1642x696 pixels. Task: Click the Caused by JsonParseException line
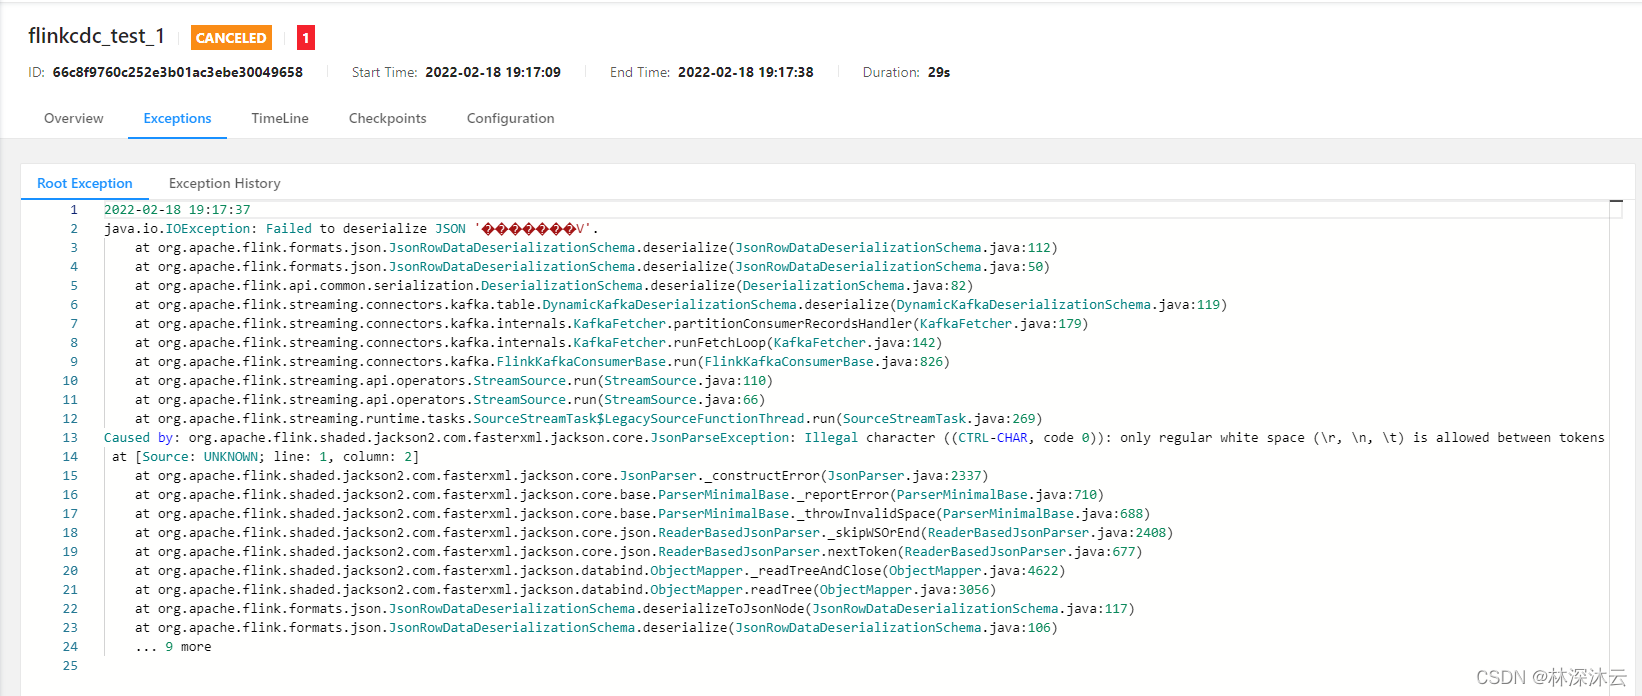coord(854,438)
